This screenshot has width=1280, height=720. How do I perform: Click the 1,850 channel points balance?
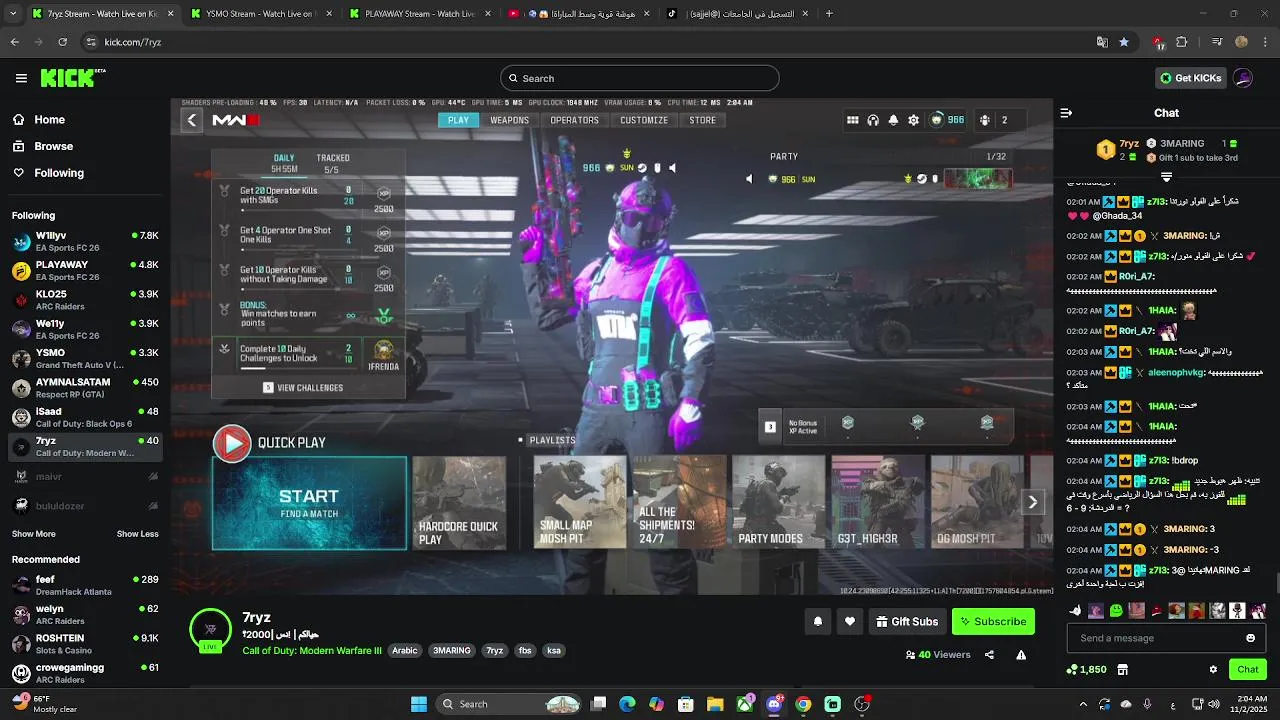[x=1087, y=669]
